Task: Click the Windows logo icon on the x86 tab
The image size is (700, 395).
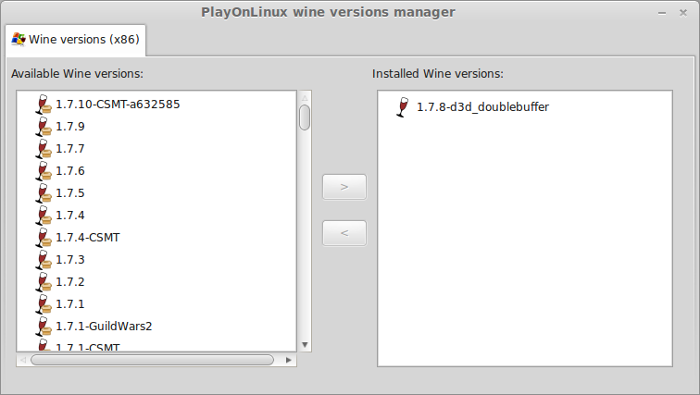Action: (18, 39)
